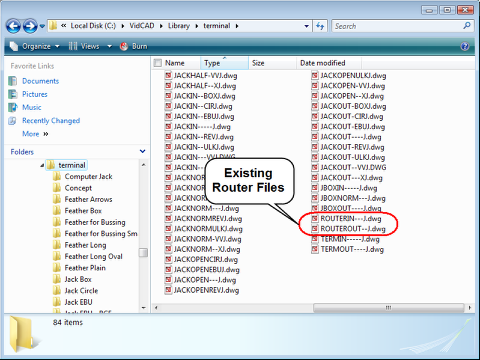Select Computer Jack folder in tree
This screenshot has height=360, width=480.
[88, 177]
